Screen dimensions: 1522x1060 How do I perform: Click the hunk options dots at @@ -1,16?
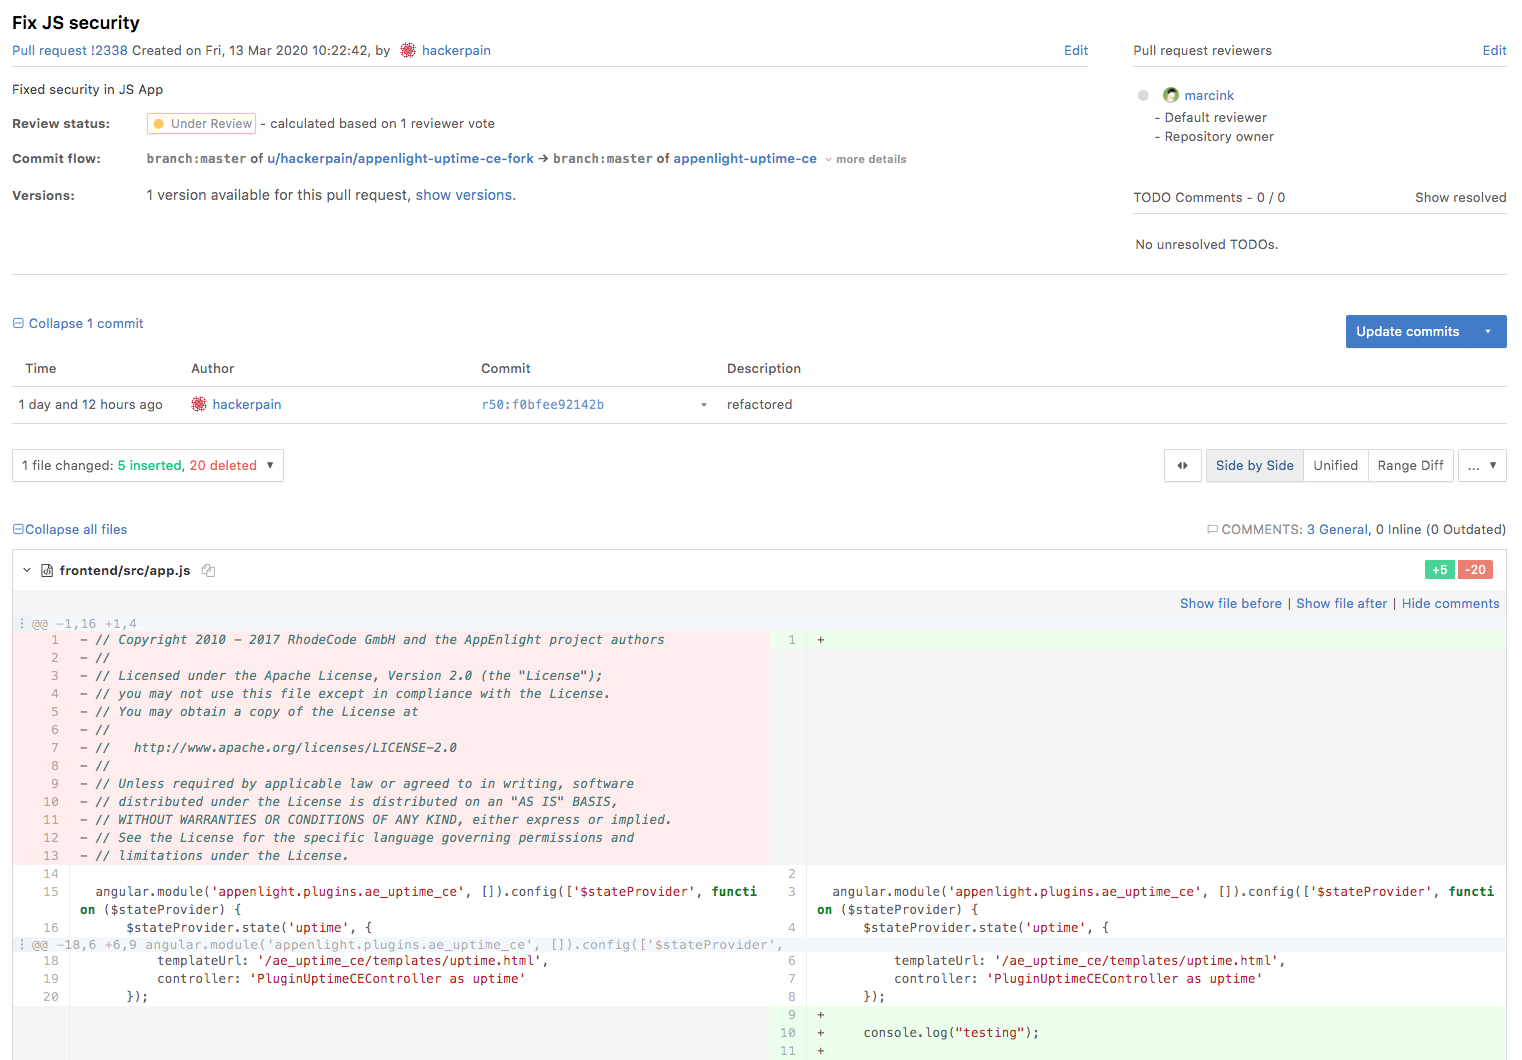[22, 624]
